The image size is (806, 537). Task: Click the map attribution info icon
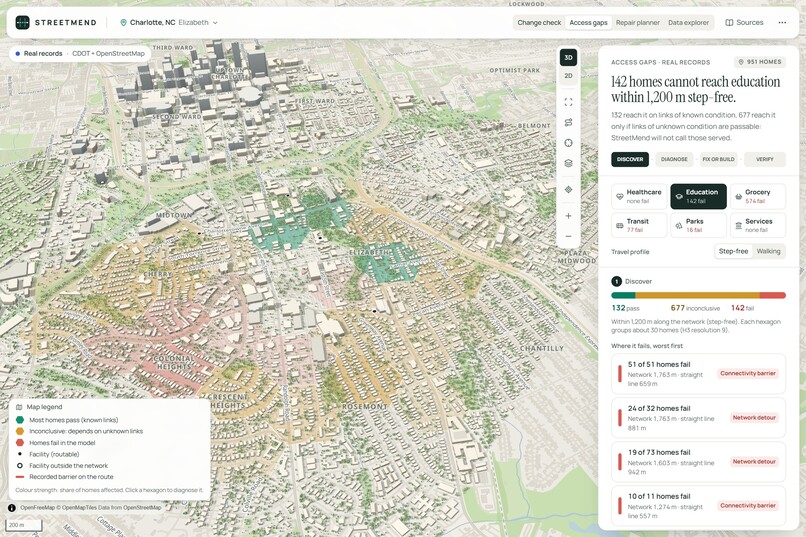(11, 508)
